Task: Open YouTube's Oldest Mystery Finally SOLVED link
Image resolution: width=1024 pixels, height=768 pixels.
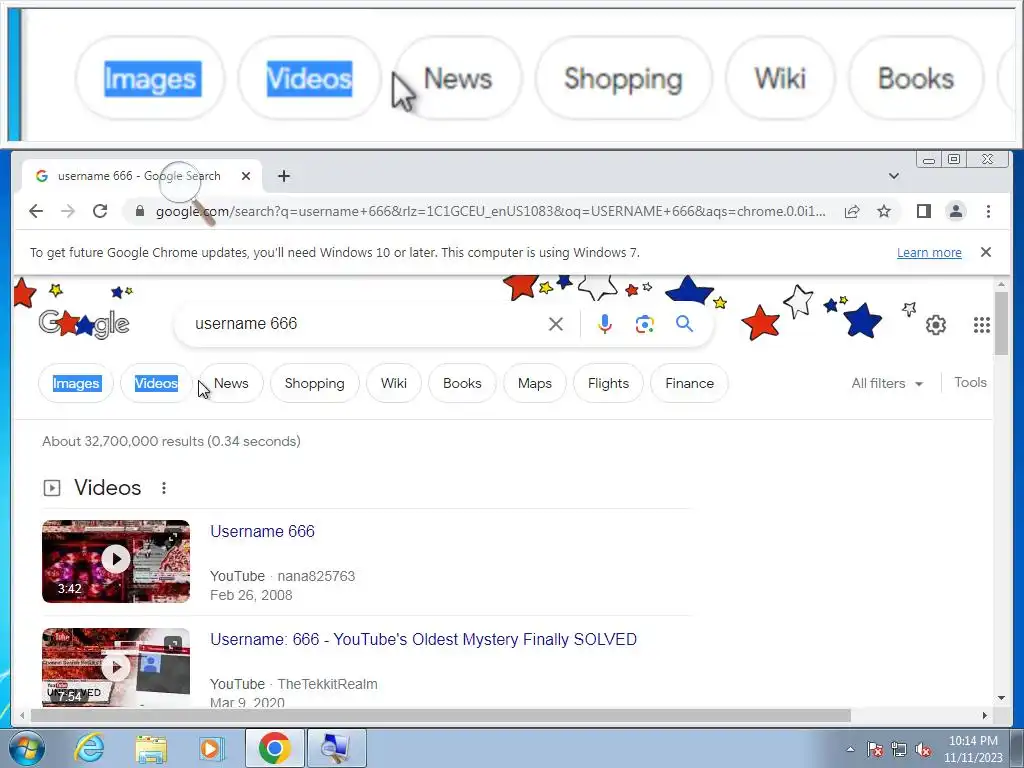Action: (423, 639)
